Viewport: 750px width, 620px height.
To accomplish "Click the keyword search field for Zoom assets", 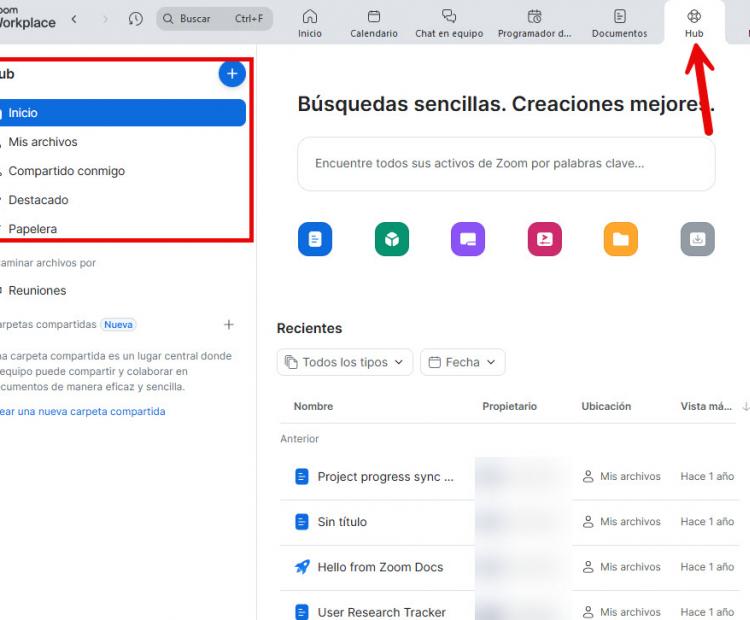I will coord(506,163).
